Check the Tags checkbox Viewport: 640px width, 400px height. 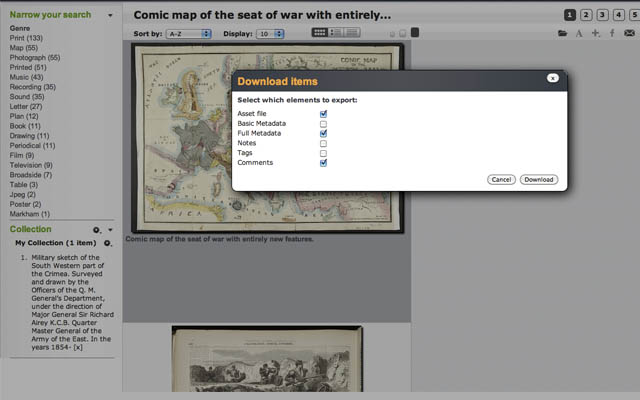(x=323, y=153)
